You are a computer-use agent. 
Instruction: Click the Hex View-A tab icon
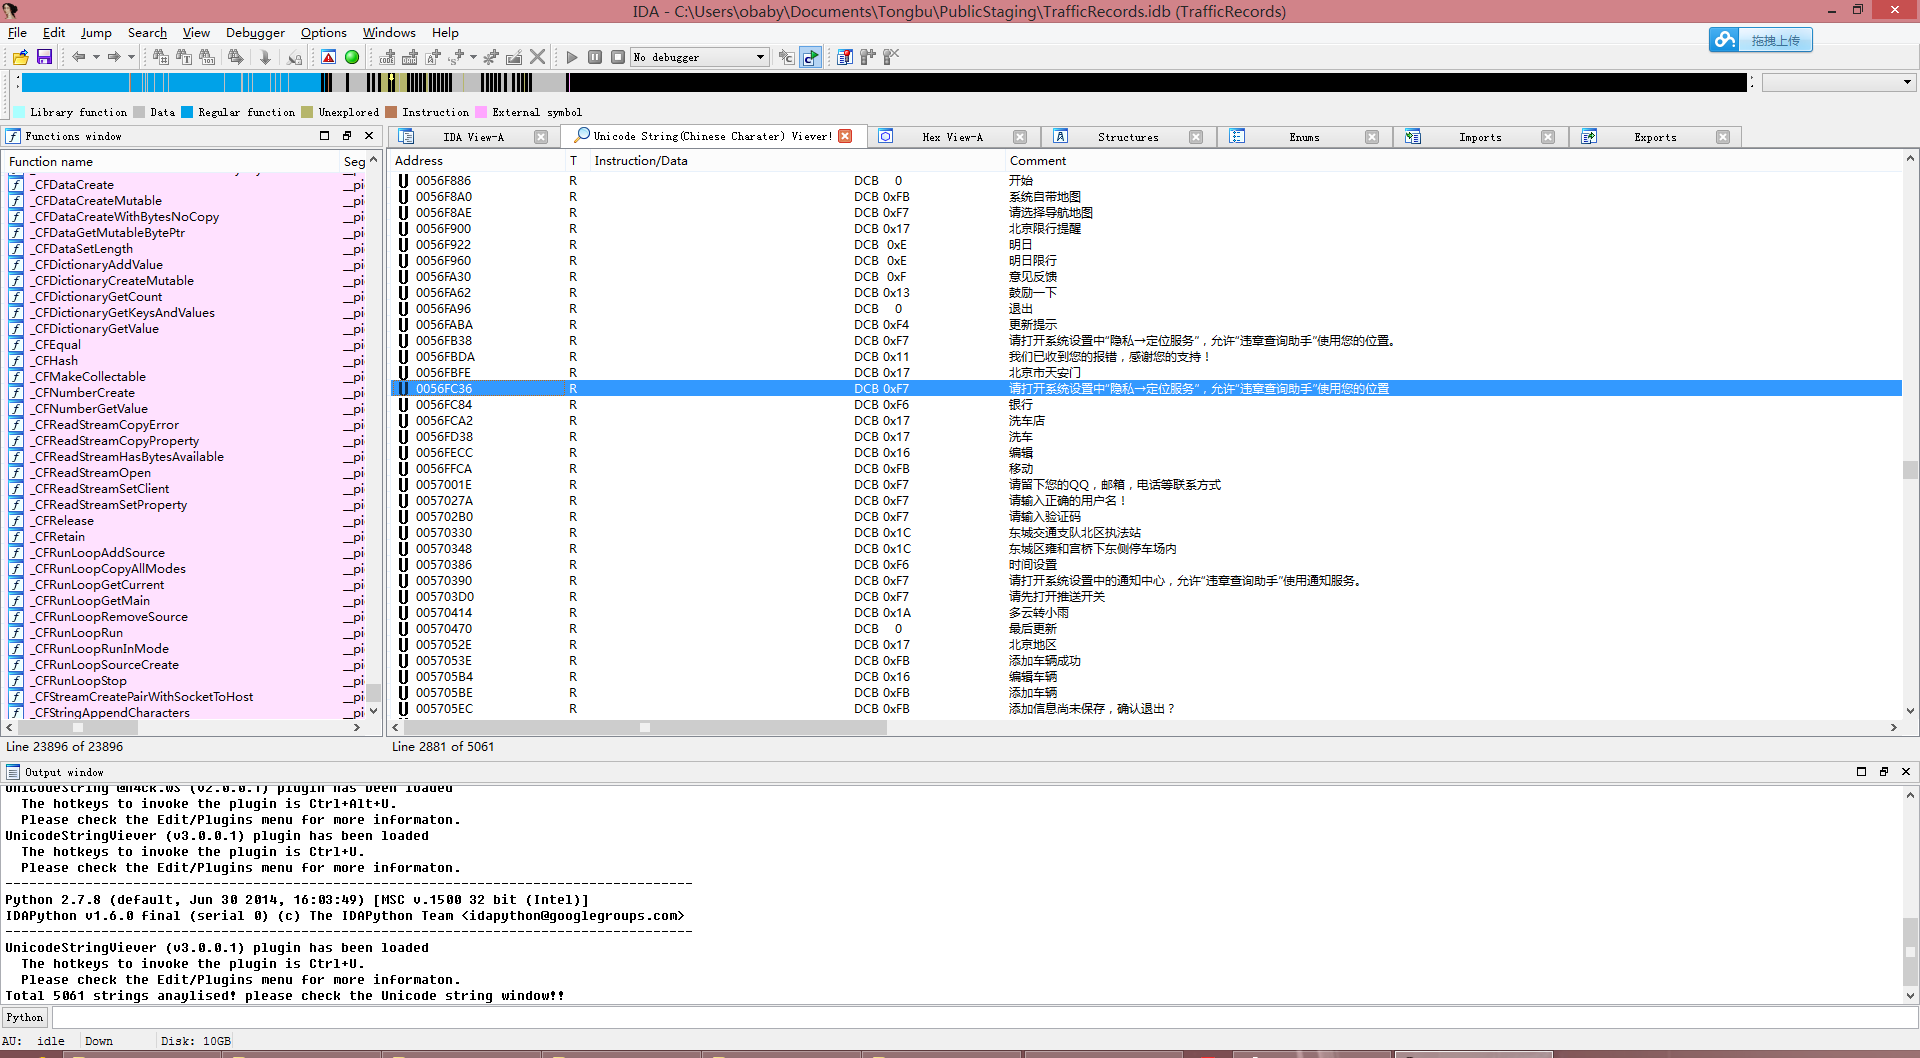point(886,137)
